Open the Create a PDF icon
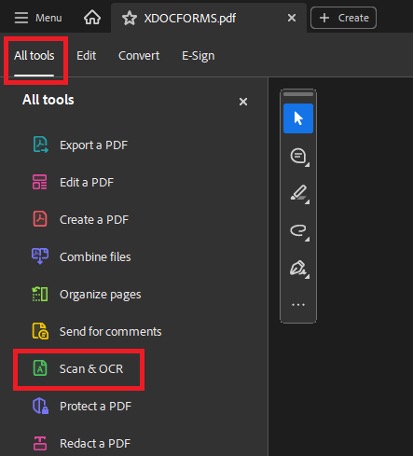The width and height of the screenshot is (414, 456). [40, 219]
